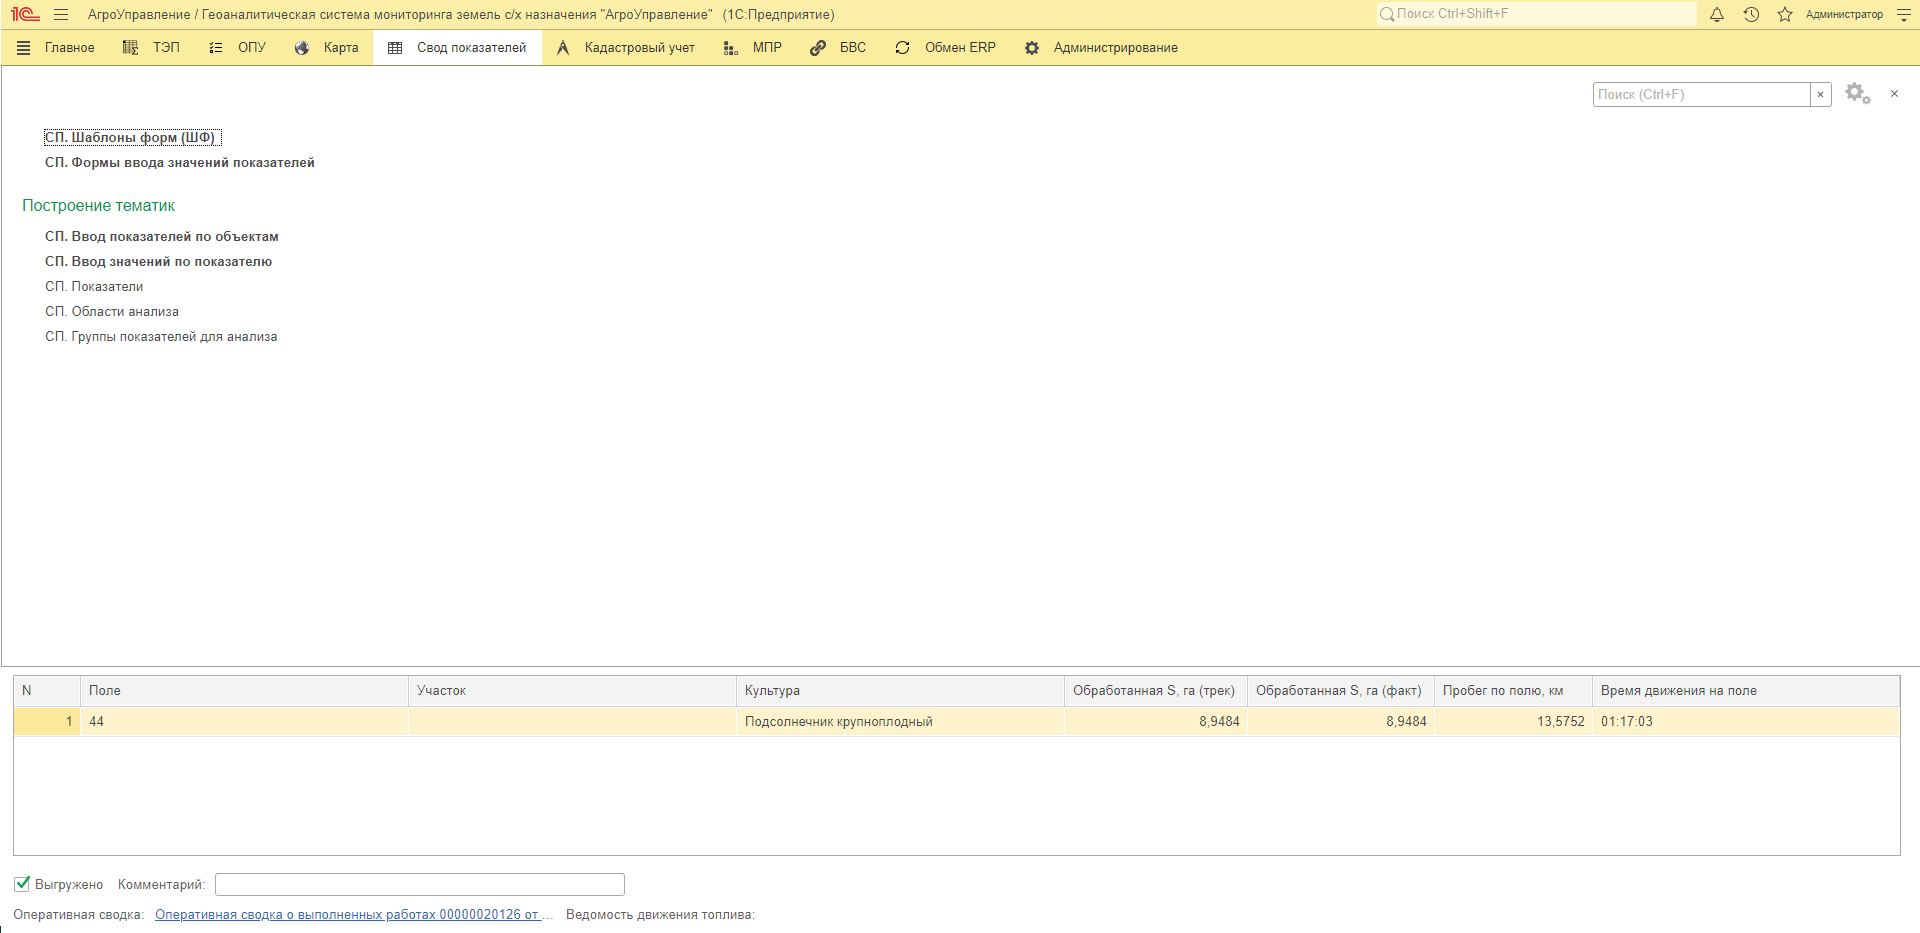Click Обработанная S, га (факт) header
Viewport: 1920px width, 933px height.
pos(1340,691)
